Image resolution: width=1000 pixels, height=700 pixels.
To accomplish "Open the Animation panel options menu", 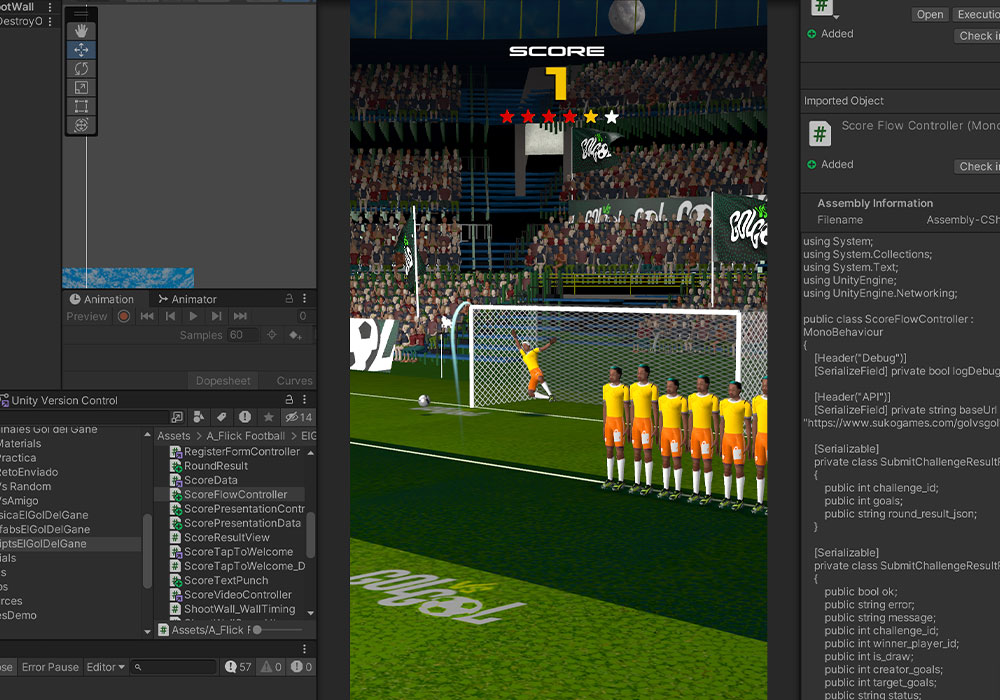I will (305, 300).
